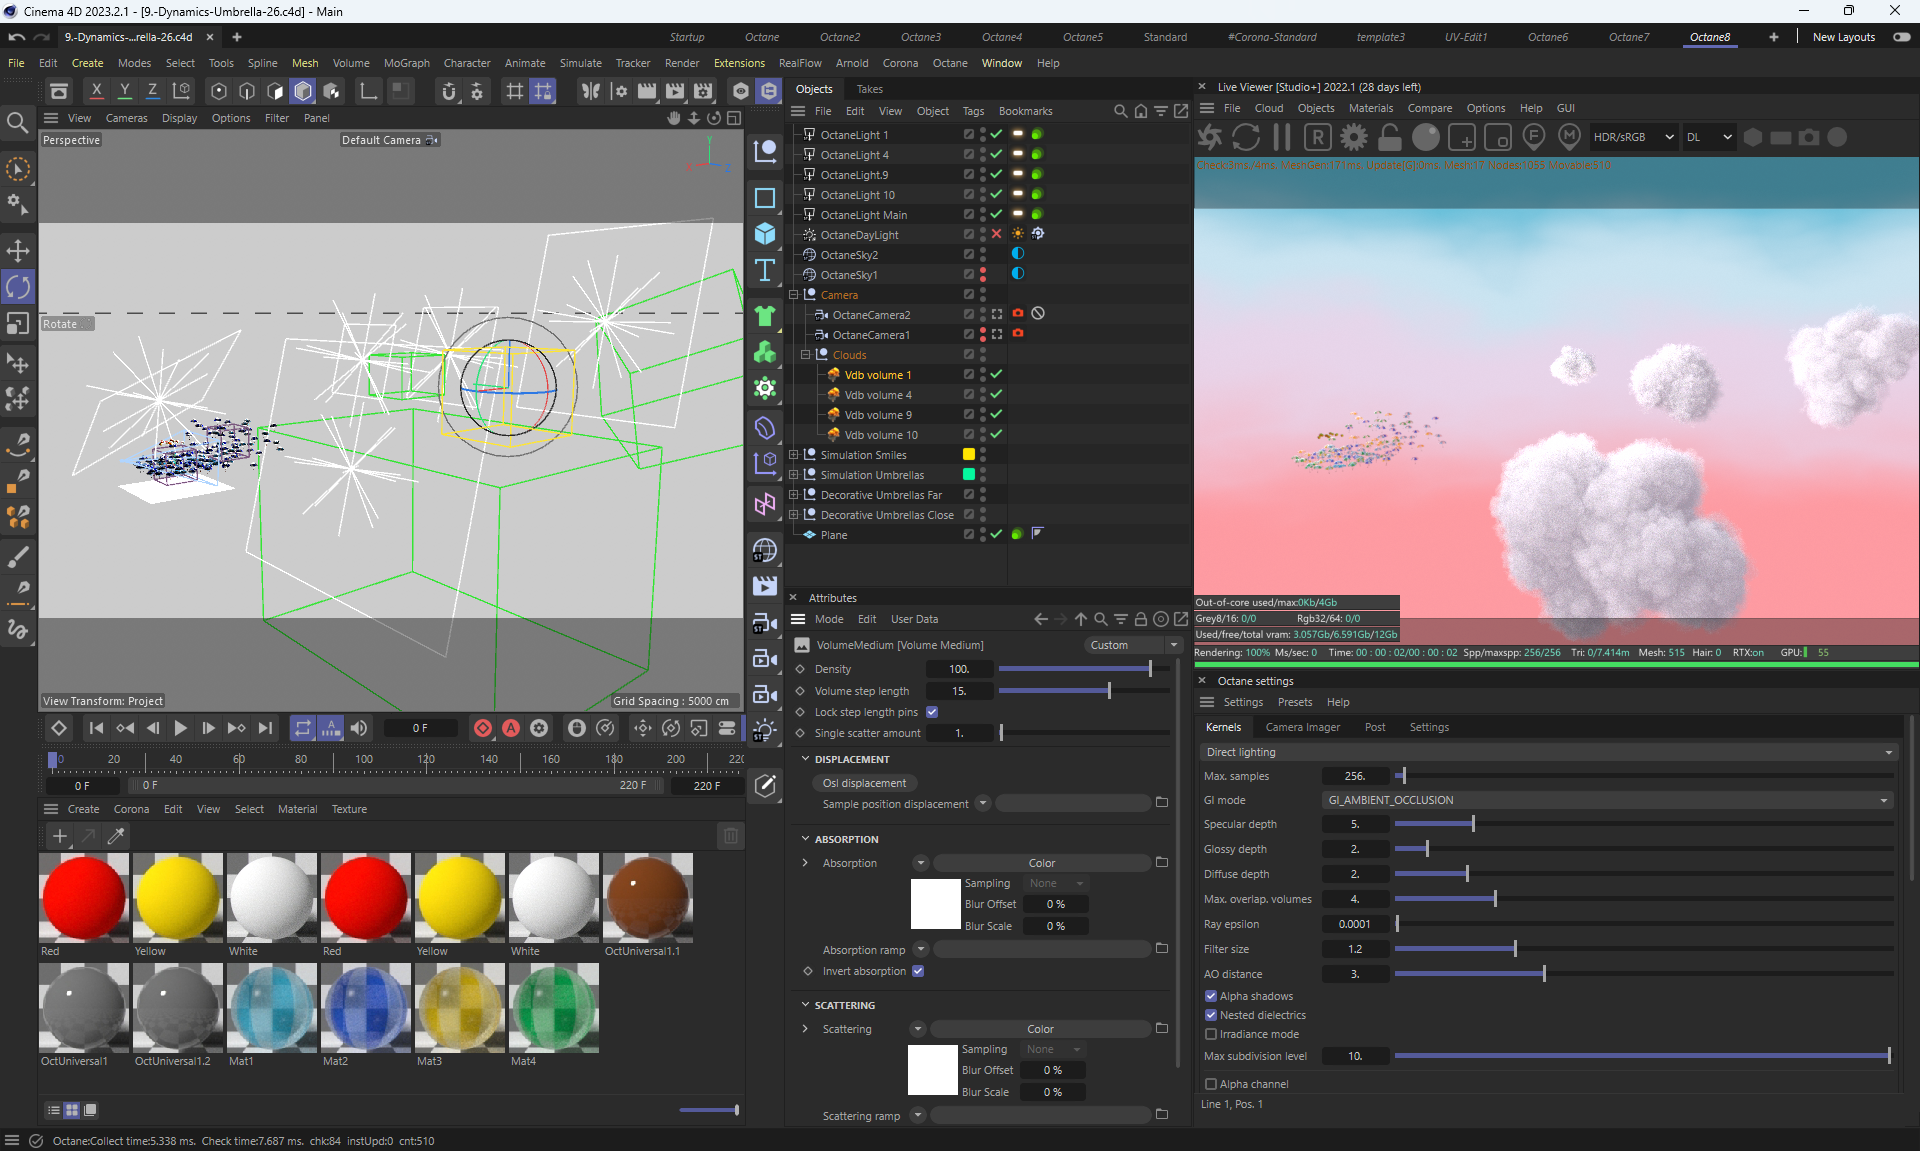Screen dimensions: 1920x1151
Task: Click the Osl displacement button
Action: tap(864, 783)
